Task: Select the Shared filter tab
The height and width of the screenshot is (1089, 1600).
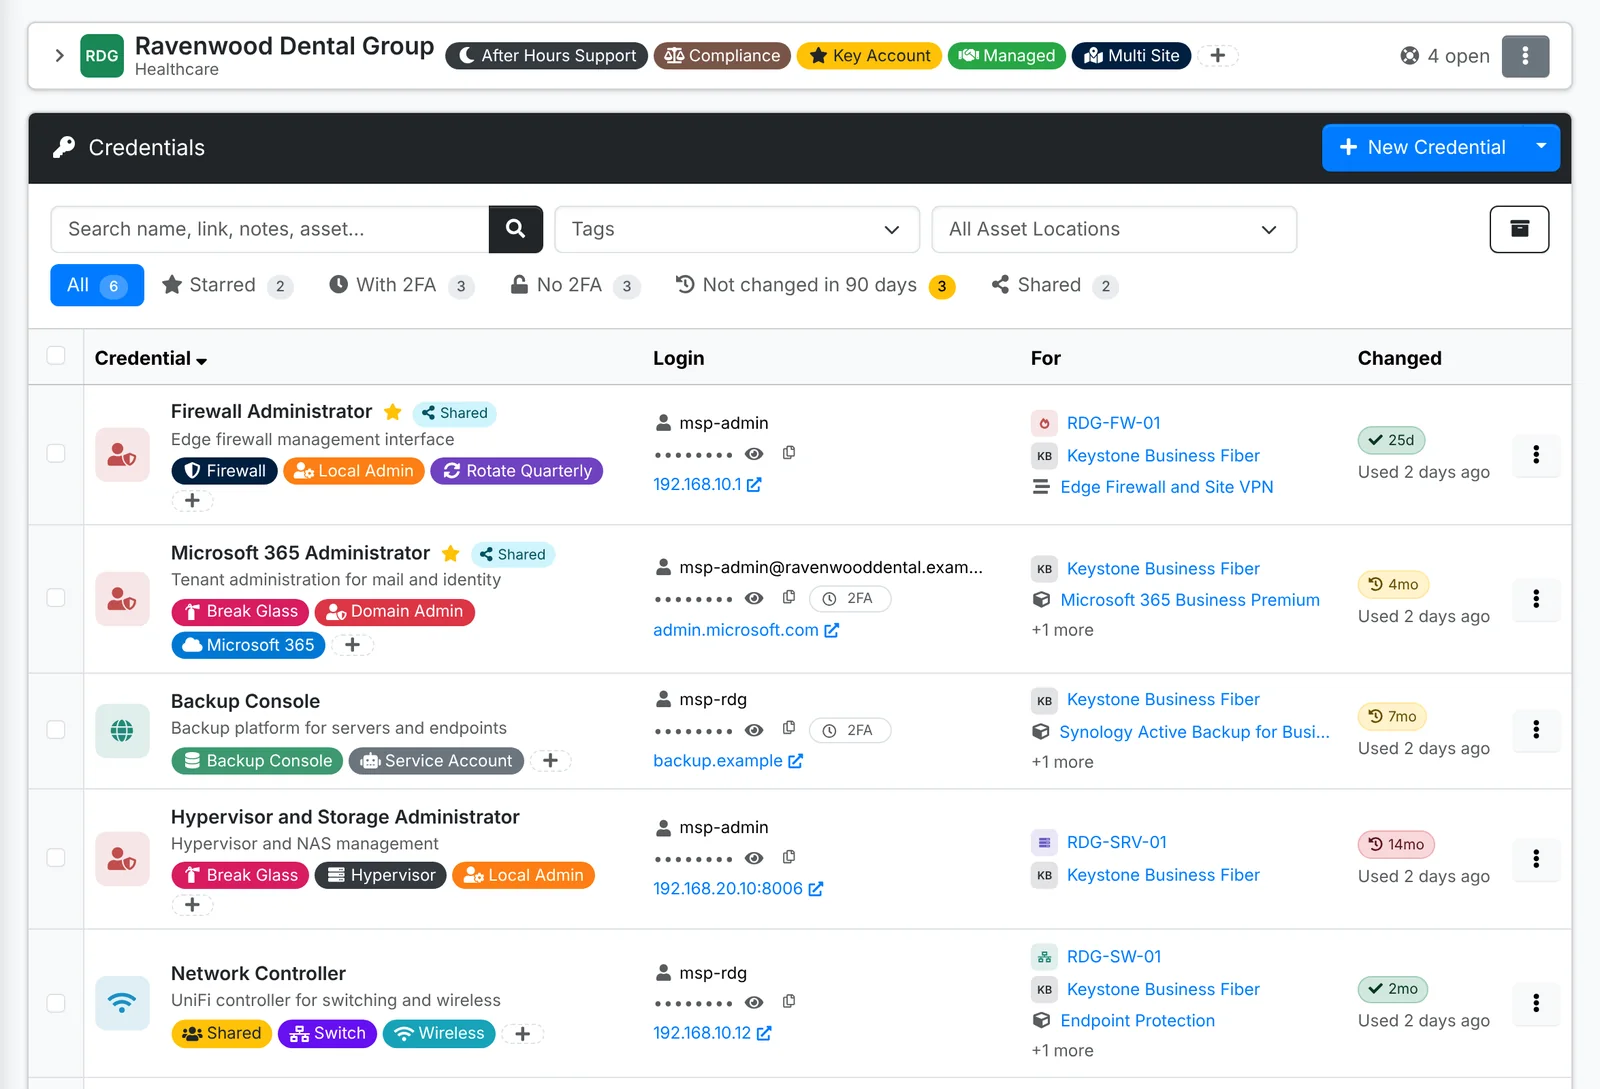Action: 1054,285
